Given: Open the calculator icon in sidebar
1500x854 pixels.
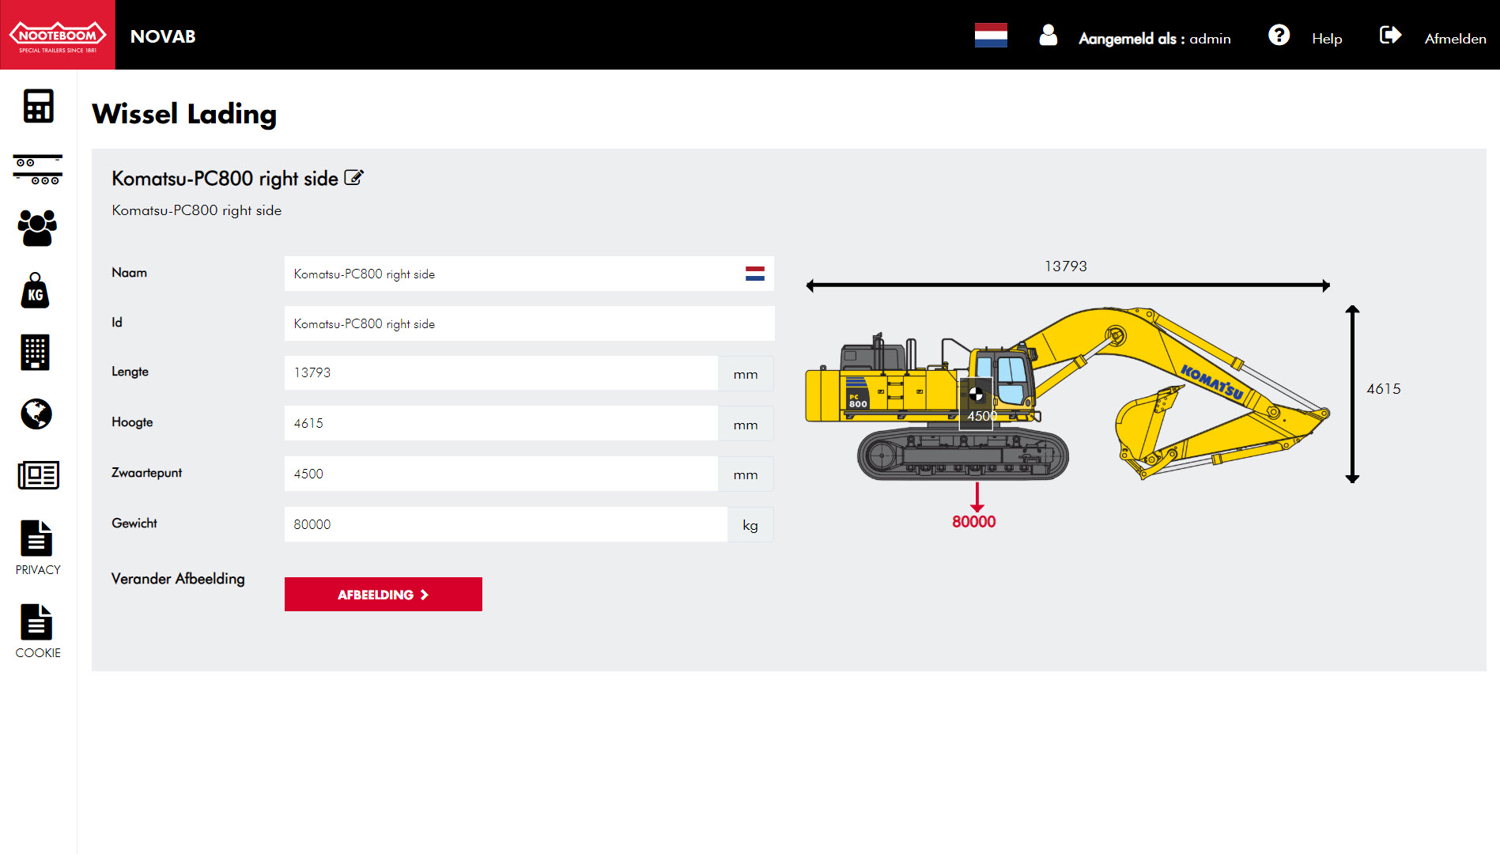Looking at the screenshot, I should [x=38, y=106].
